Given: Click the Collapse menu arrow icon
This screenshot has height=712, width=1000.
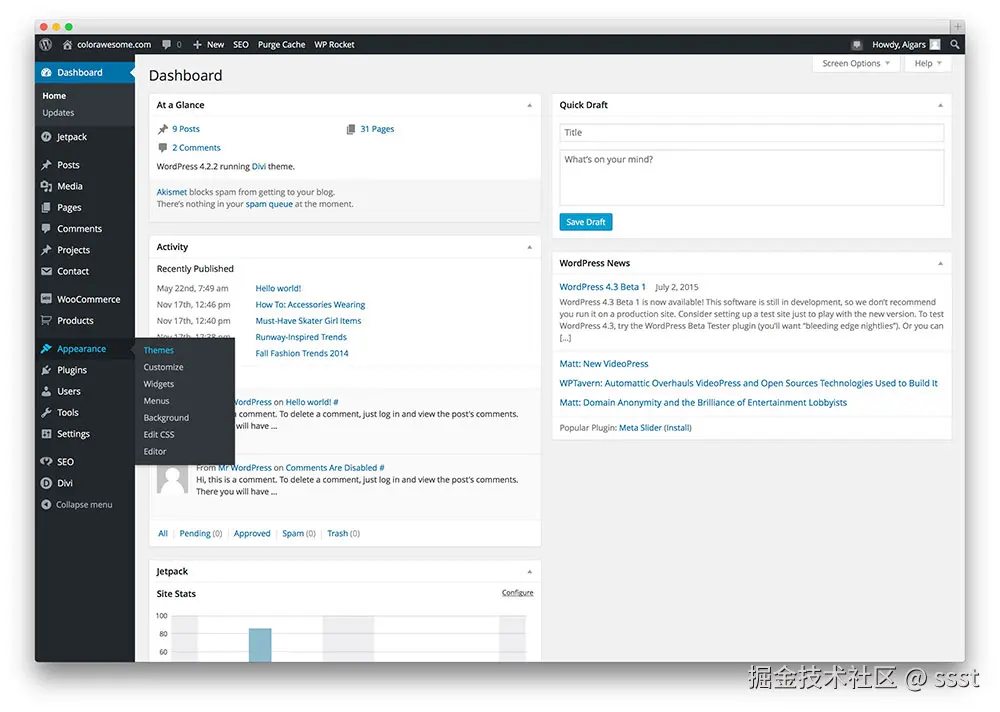Looking at the screenshot, I should [x=46, y=505].
